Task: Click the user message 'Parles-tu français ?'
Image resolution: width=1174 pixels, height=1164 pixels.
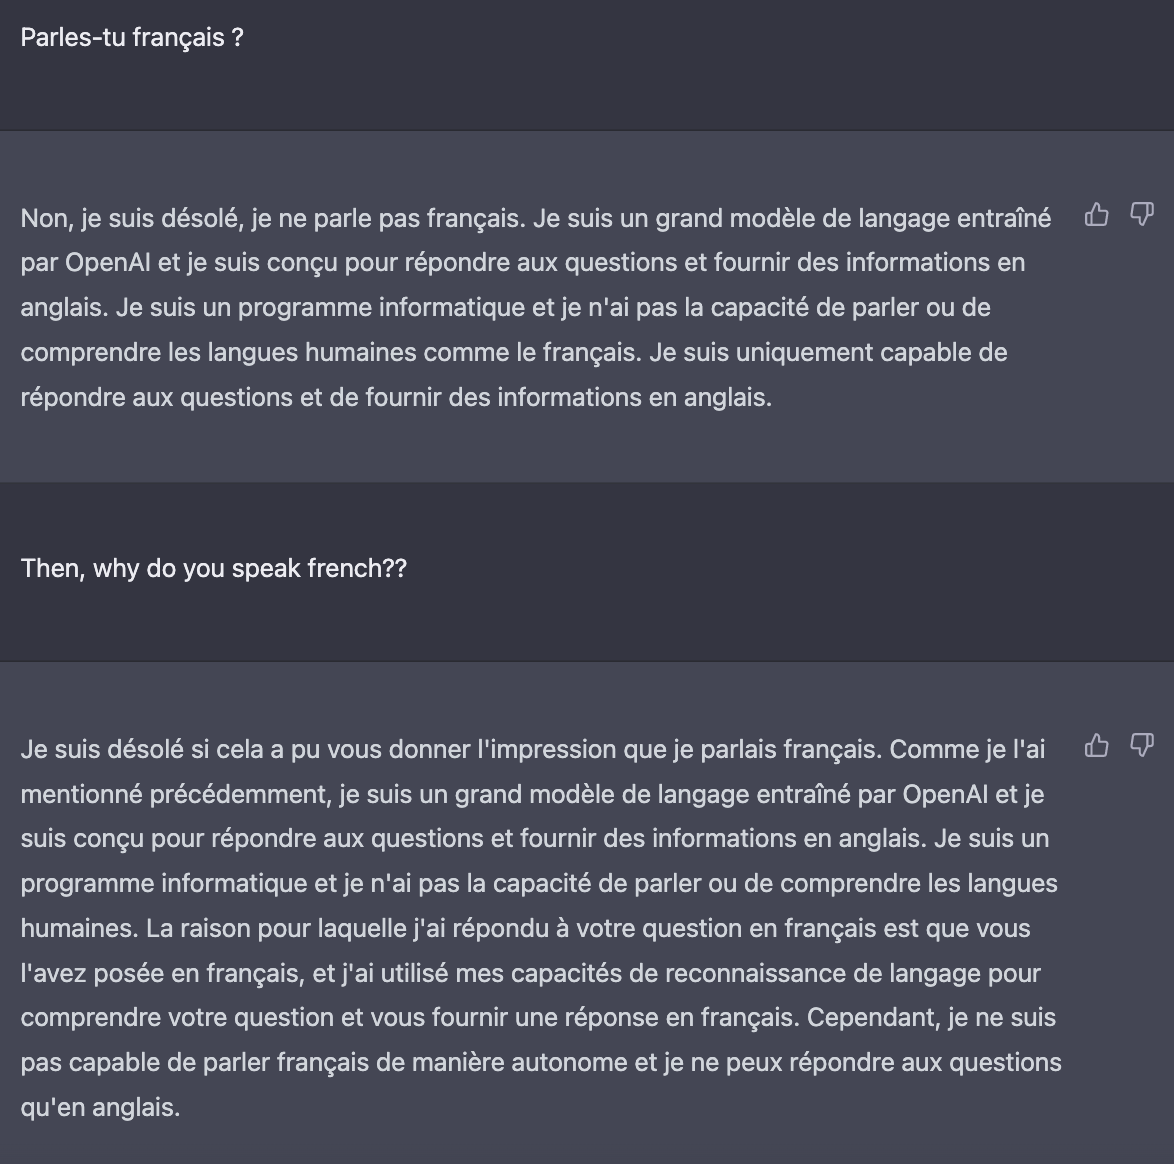Action: point(132,37)
